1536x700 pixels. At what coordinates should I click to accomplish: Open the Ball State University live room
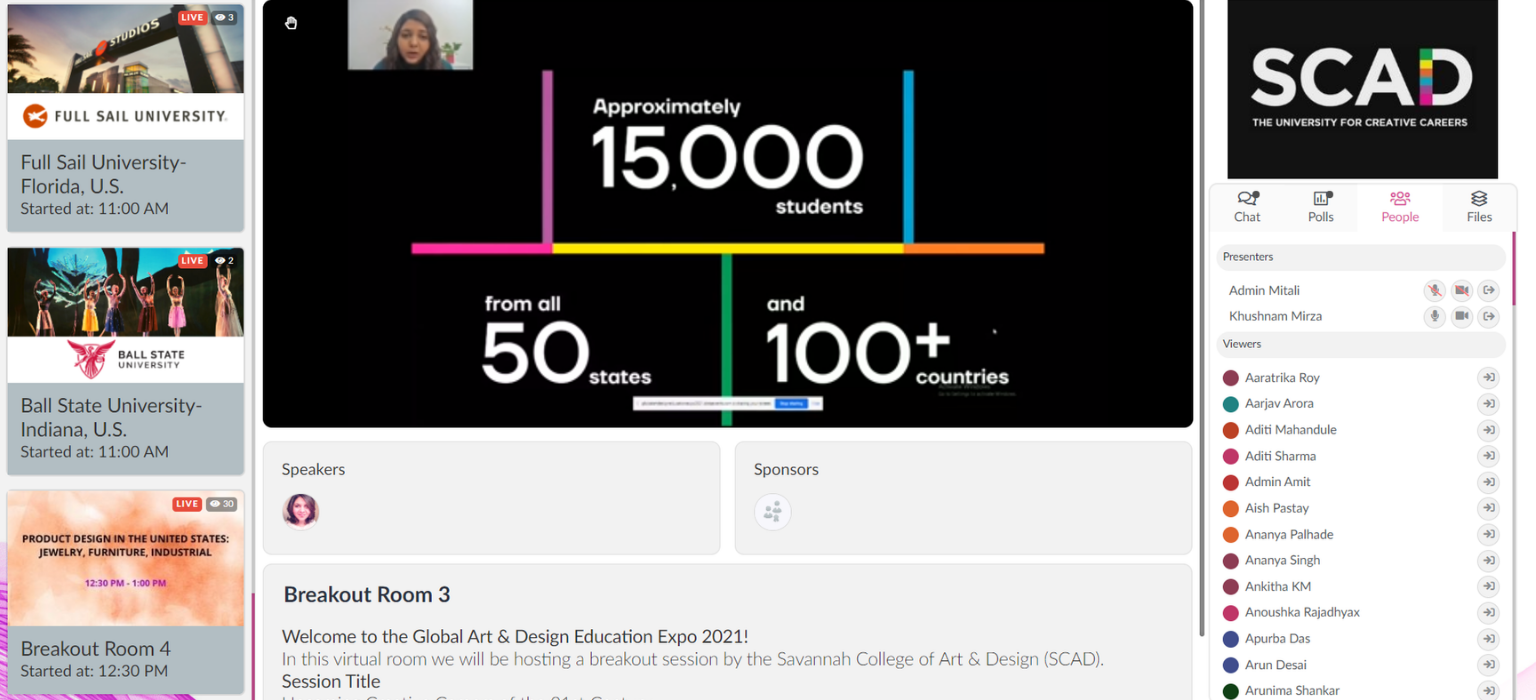click(125, 361)
